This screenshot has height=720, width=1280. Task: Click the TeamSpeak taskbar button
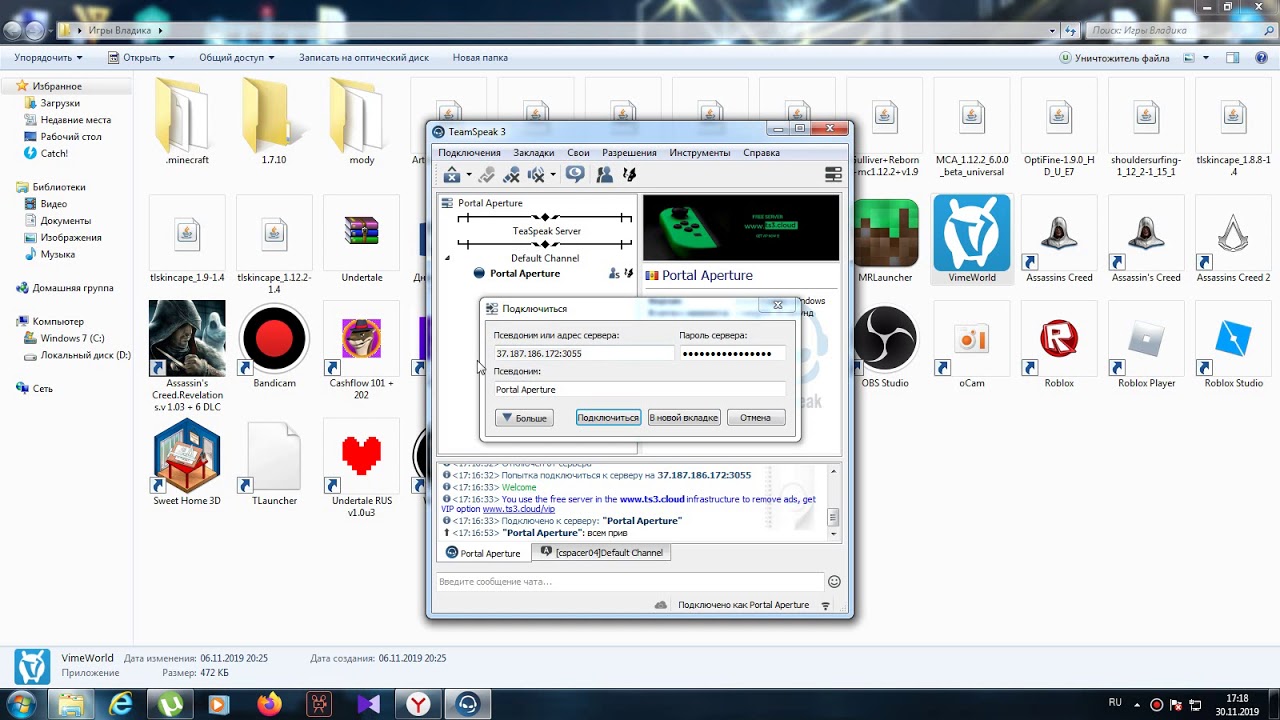[x=467, y=704]
